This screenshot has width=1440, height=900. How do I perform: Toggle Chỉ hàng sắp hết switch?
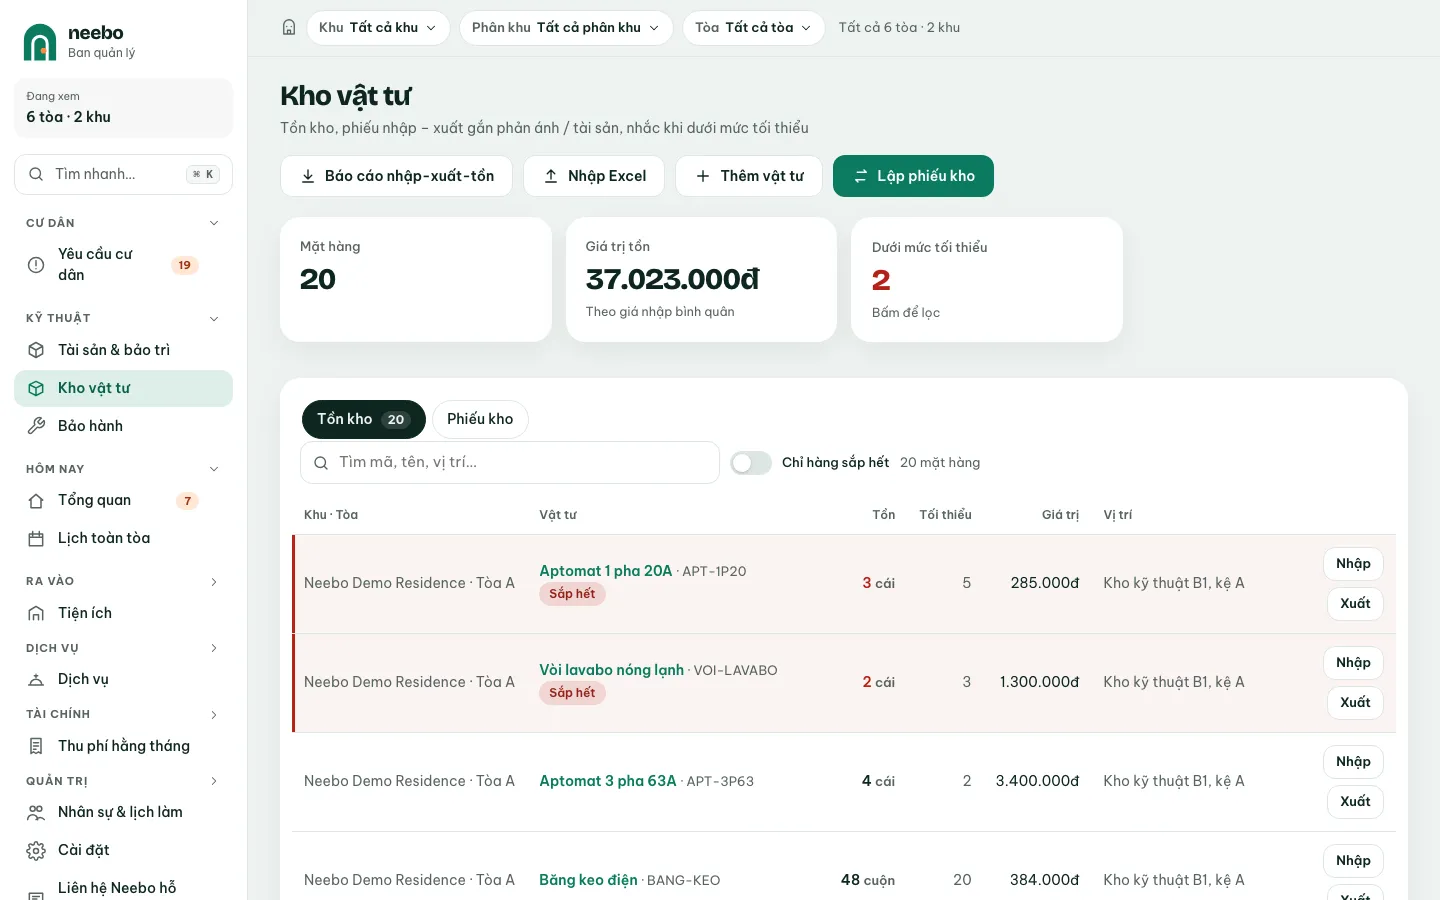coord(751,463)
